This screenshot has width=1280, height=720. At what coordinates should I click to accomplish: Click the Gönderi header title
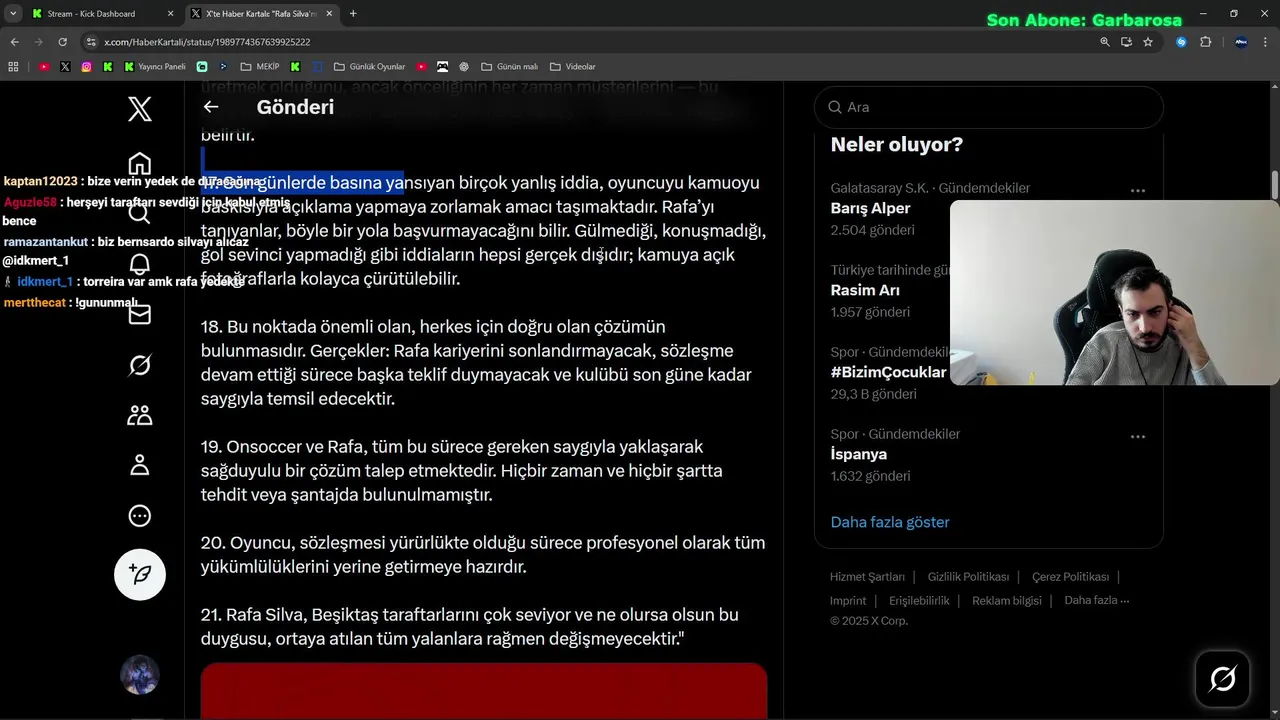pyautogui.click(x=295, y=107)
